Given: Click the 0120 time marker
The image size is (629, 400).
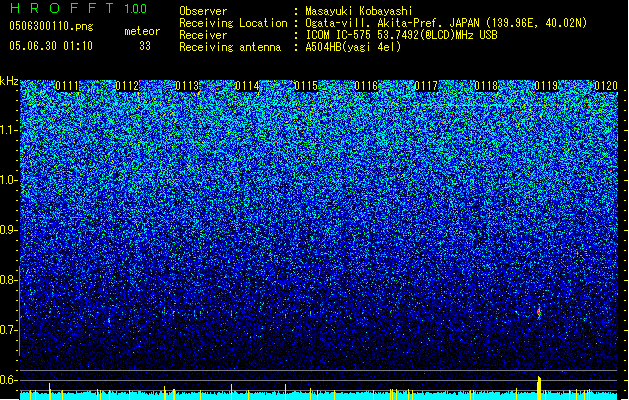Looking at the screenshot, I should 606,86.
